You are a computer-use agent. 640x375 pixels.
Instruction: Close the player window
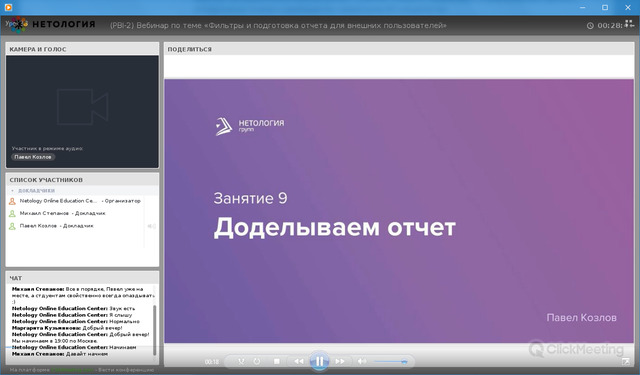628,7
